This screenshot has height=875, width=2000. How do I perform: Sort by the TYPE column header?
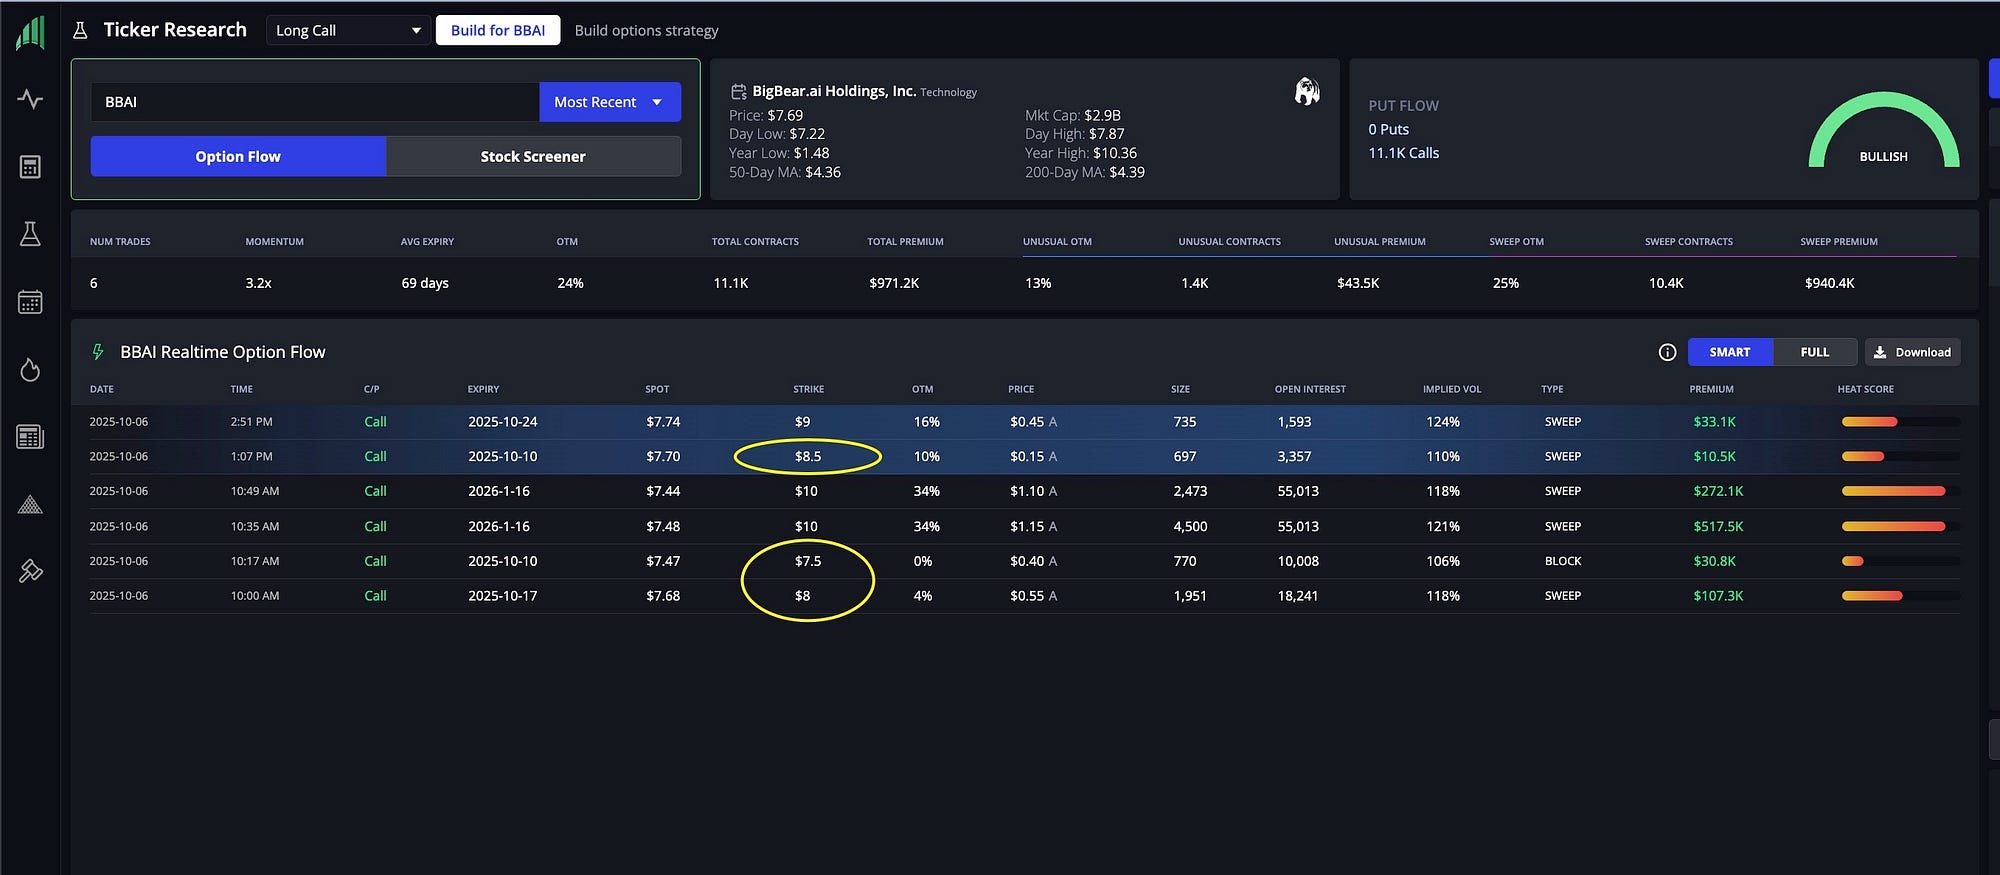(x=1552, y=389)
